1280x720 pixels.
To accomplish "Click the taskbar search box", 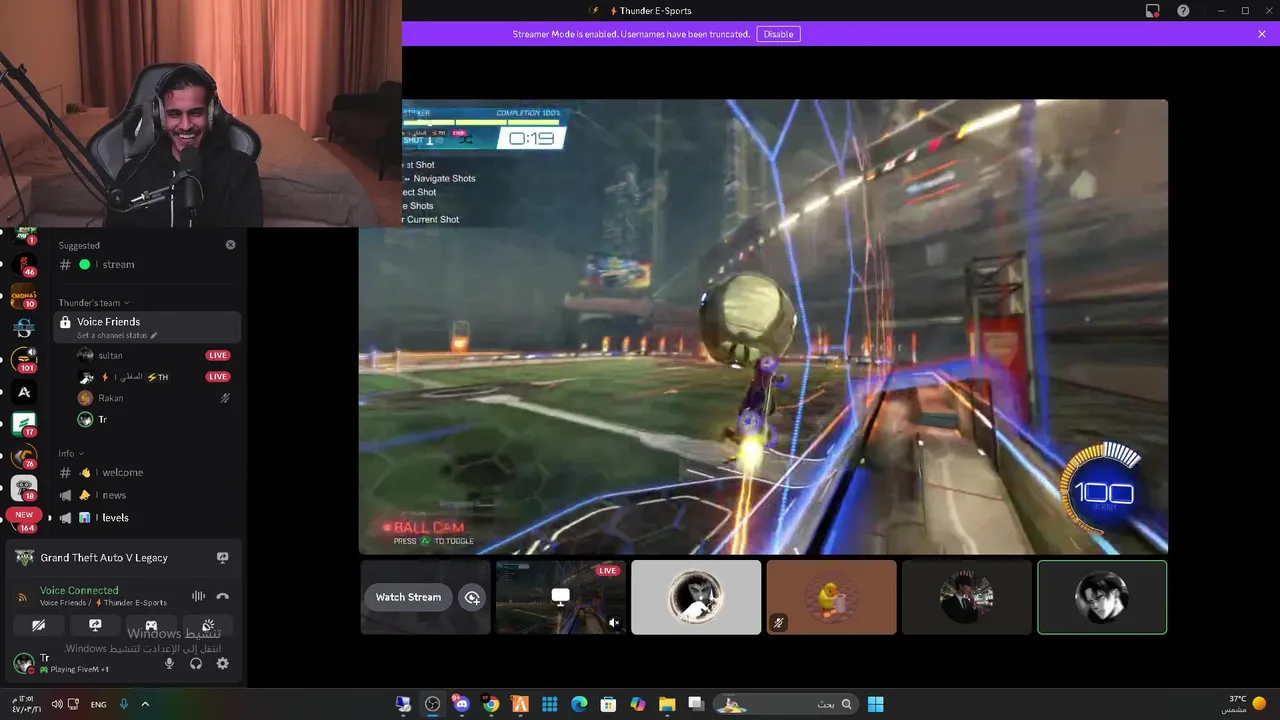I will point(785,704).
